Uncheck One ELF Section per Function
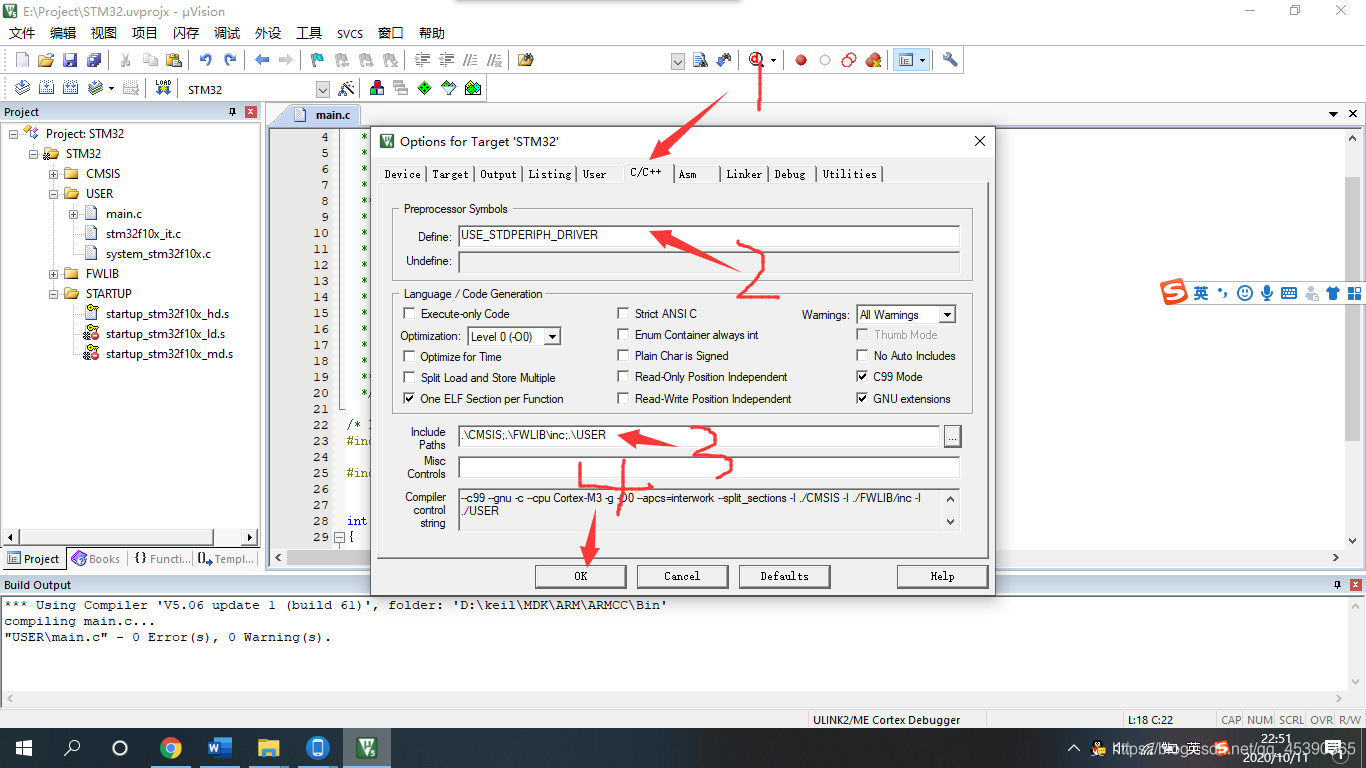This screenshot has width=1366, height=768. point(409,398)
